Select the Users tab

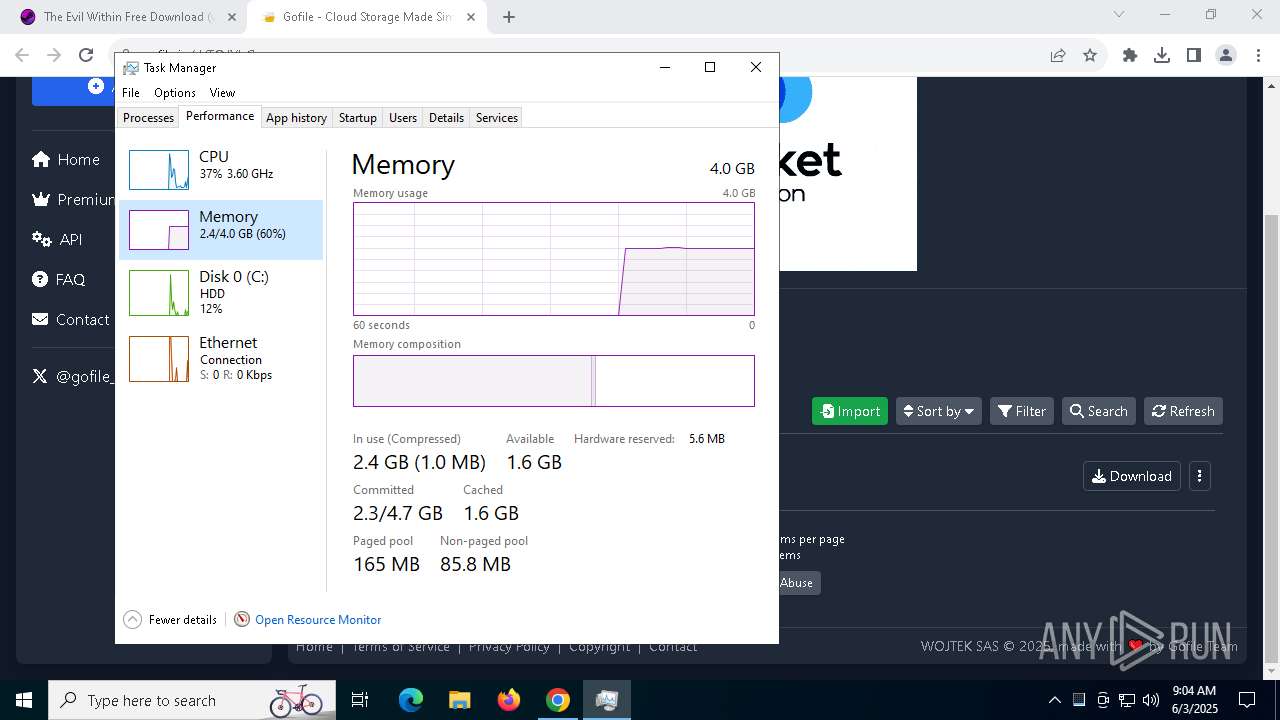[x=403, y=117]
